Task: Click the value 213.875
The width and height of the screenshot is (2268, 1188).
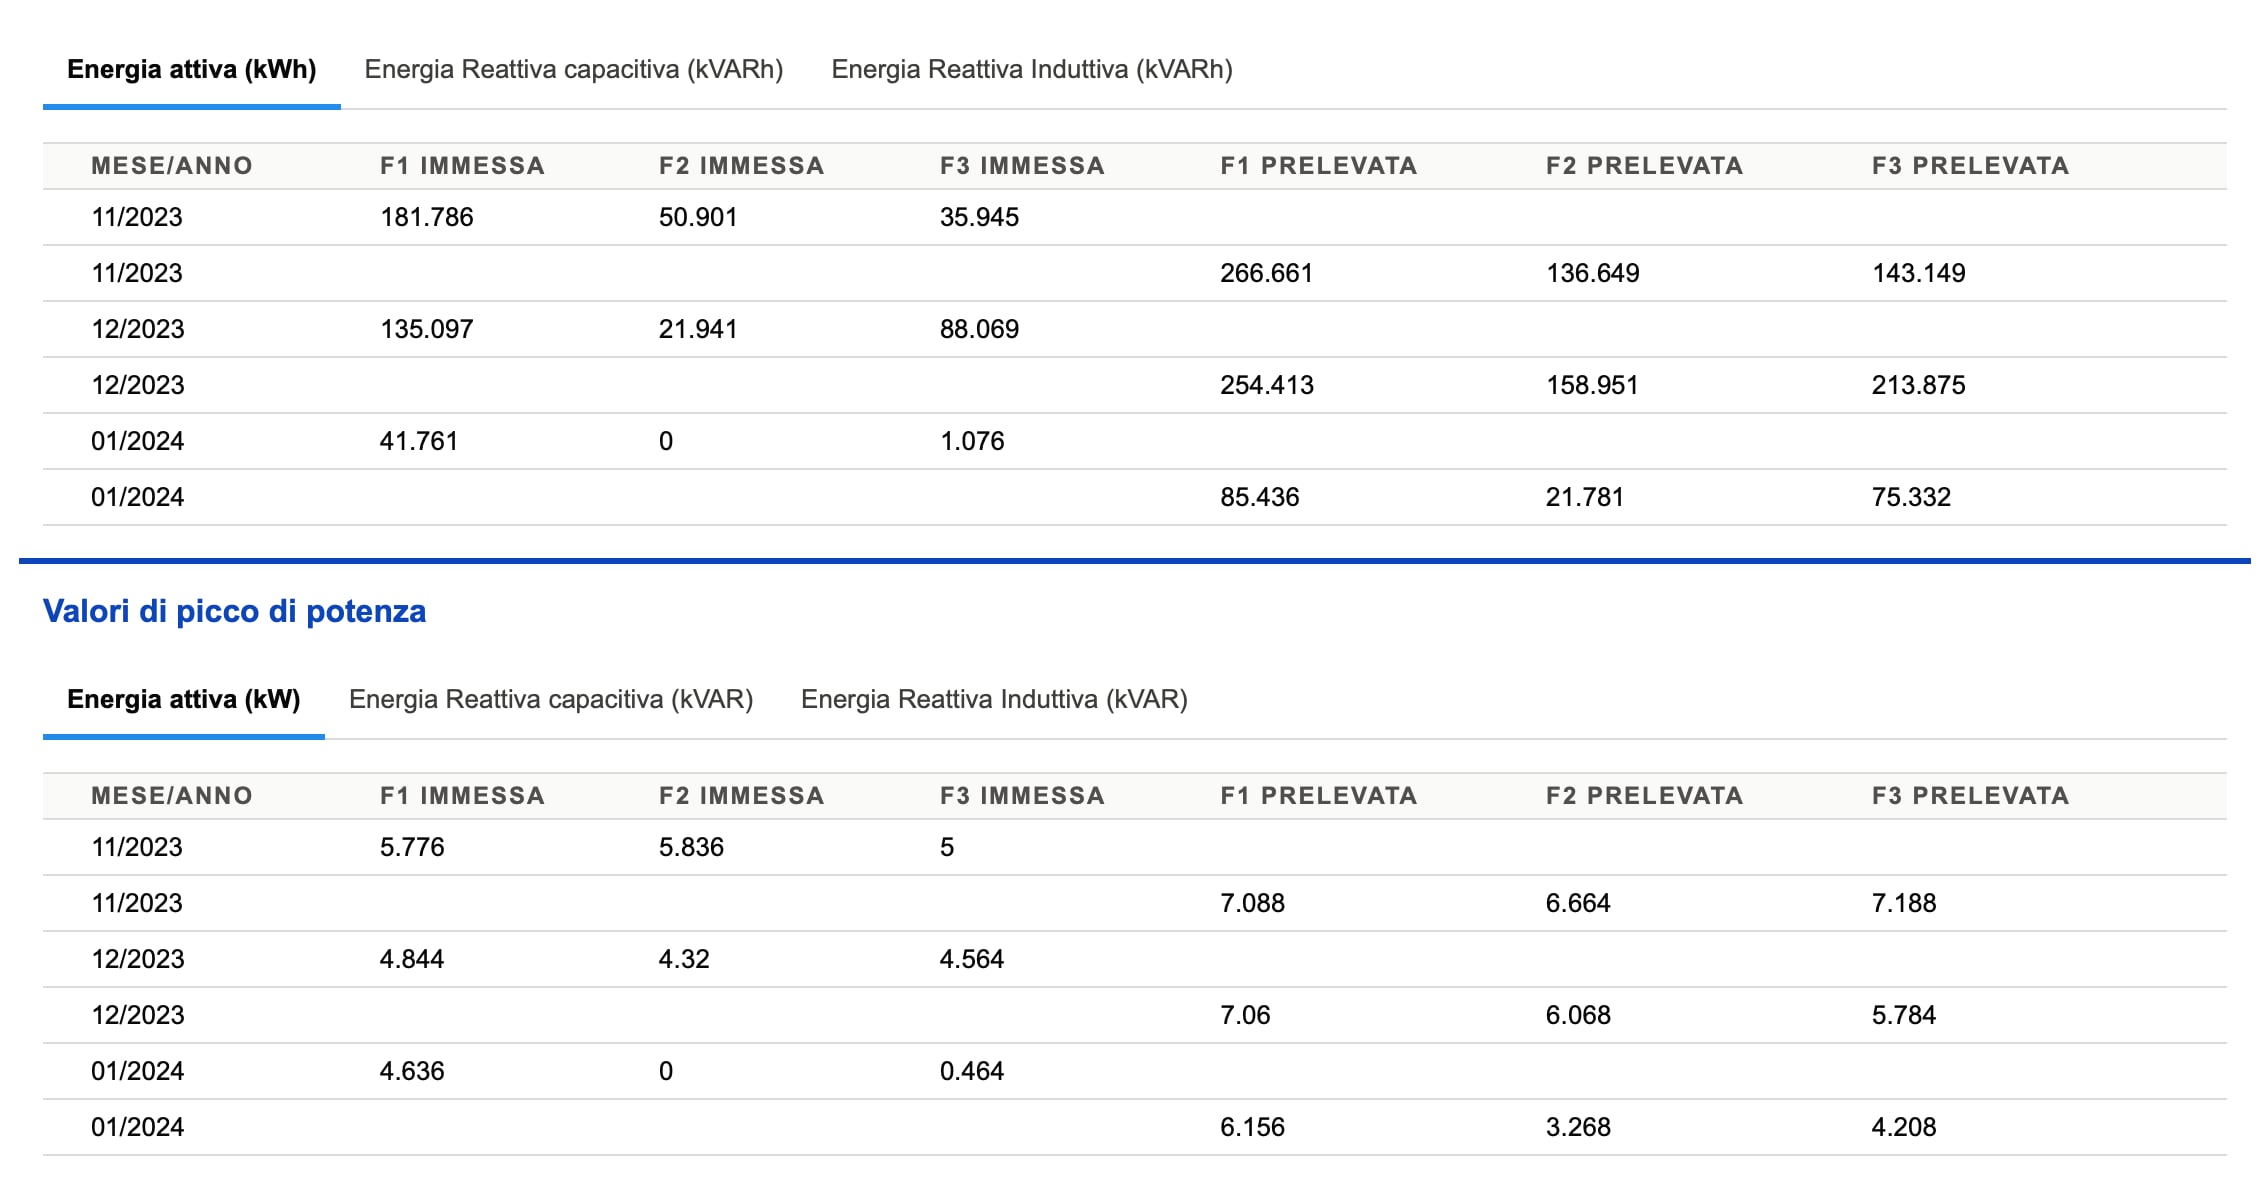Action: [x=1918, y=385]
